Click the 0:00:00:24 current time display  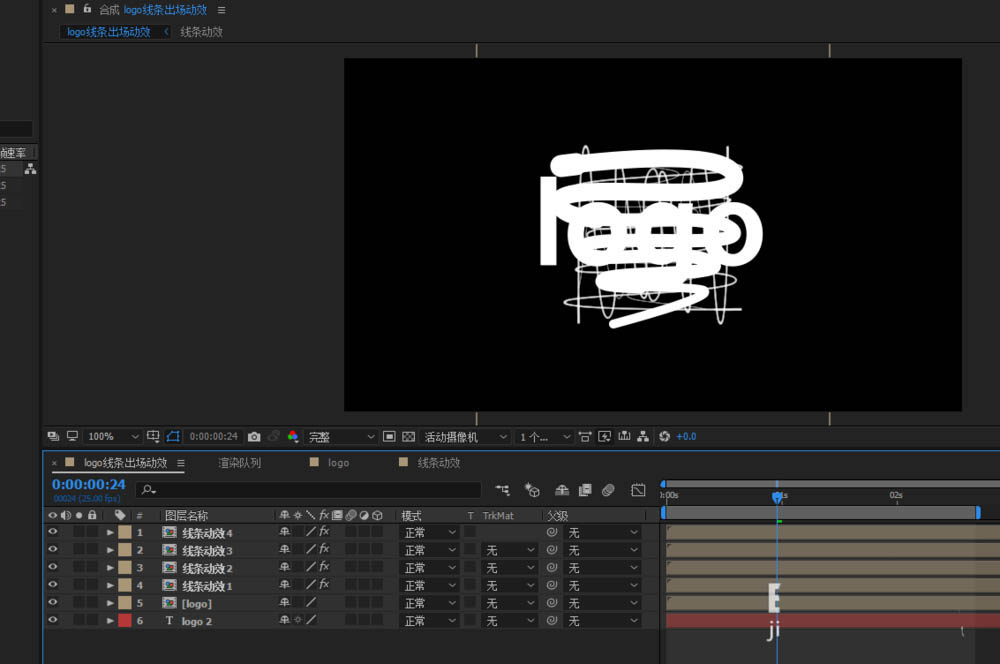pos(89,485)
